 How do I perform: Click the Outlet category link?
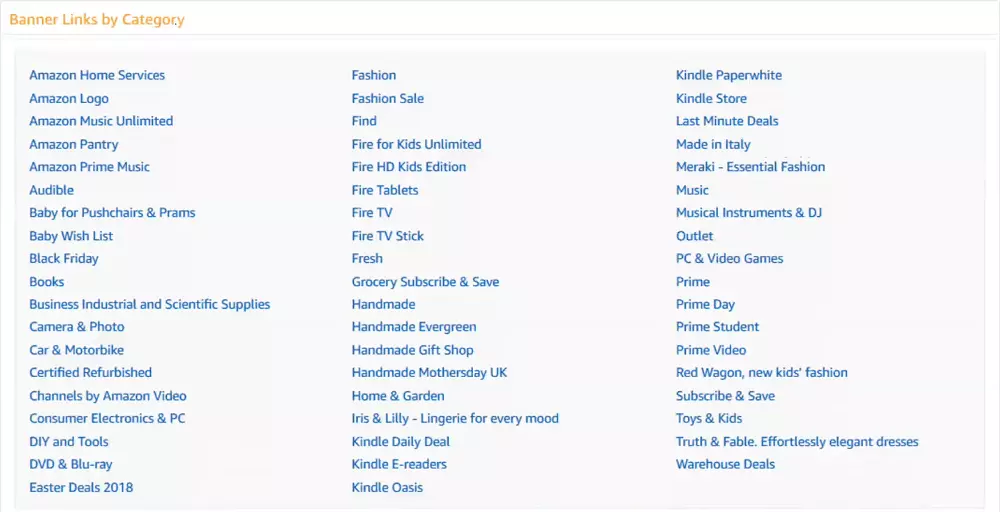[x=695, y=236]
